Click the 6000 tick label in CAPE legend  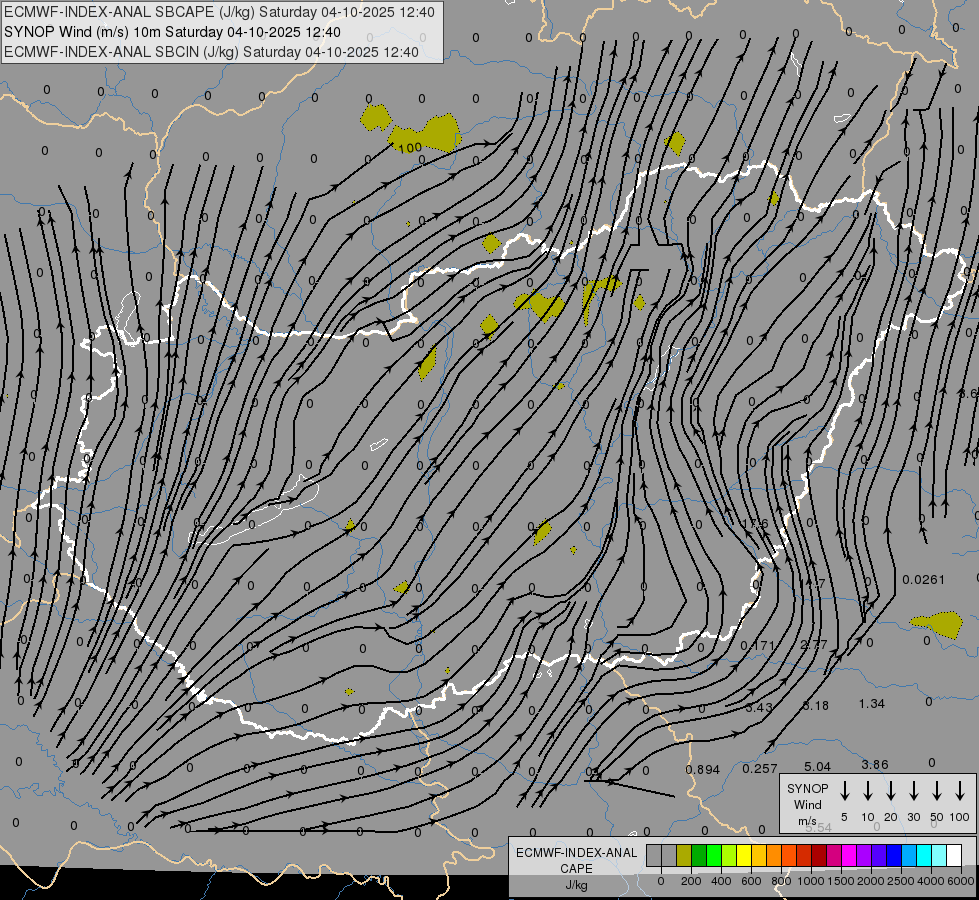(961, 881)
